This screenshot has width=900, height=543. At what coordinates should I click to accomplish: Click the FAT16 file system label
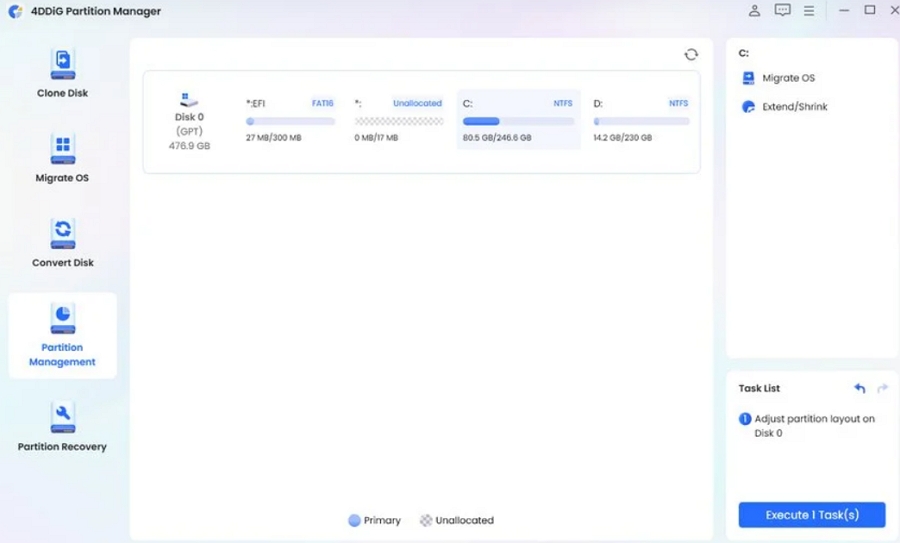point(323,103)
